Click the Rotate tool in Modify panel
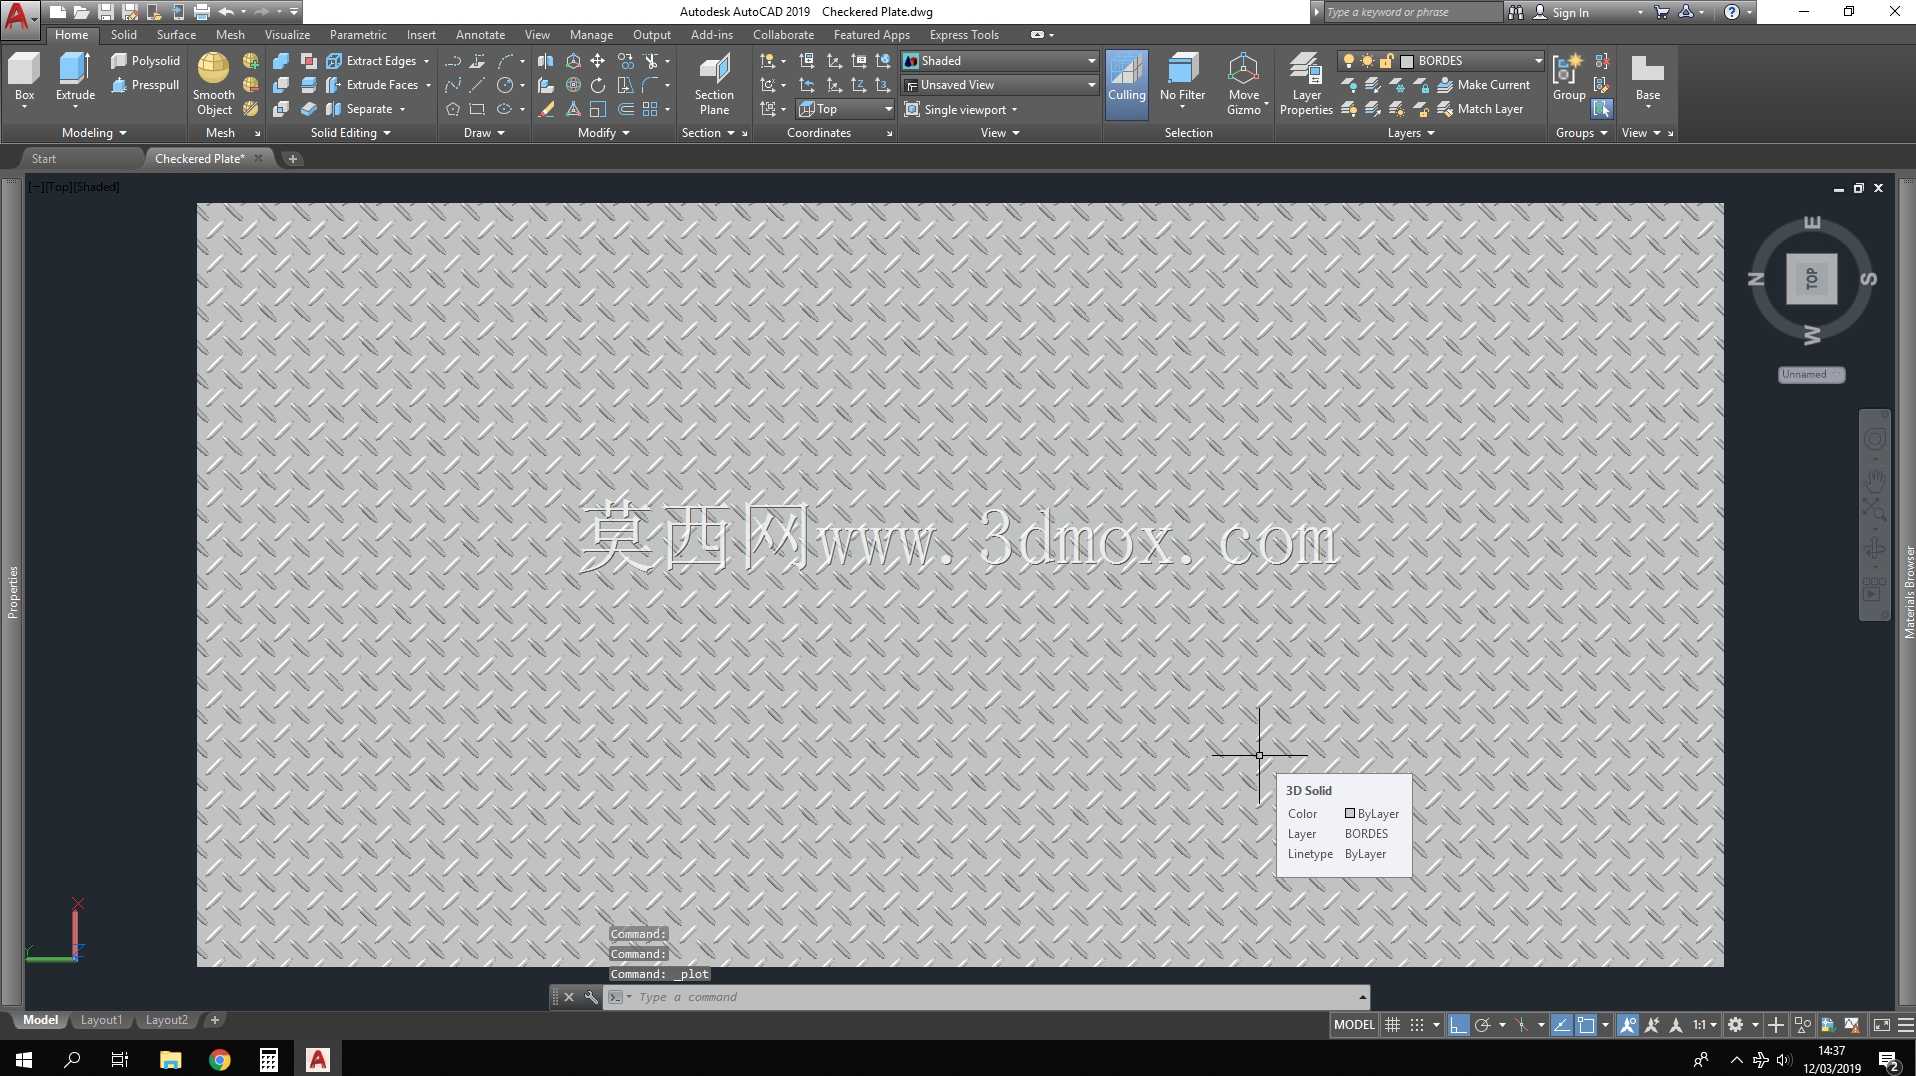The width and height of the screenshot is (1916, 1076). pos(598,85)
